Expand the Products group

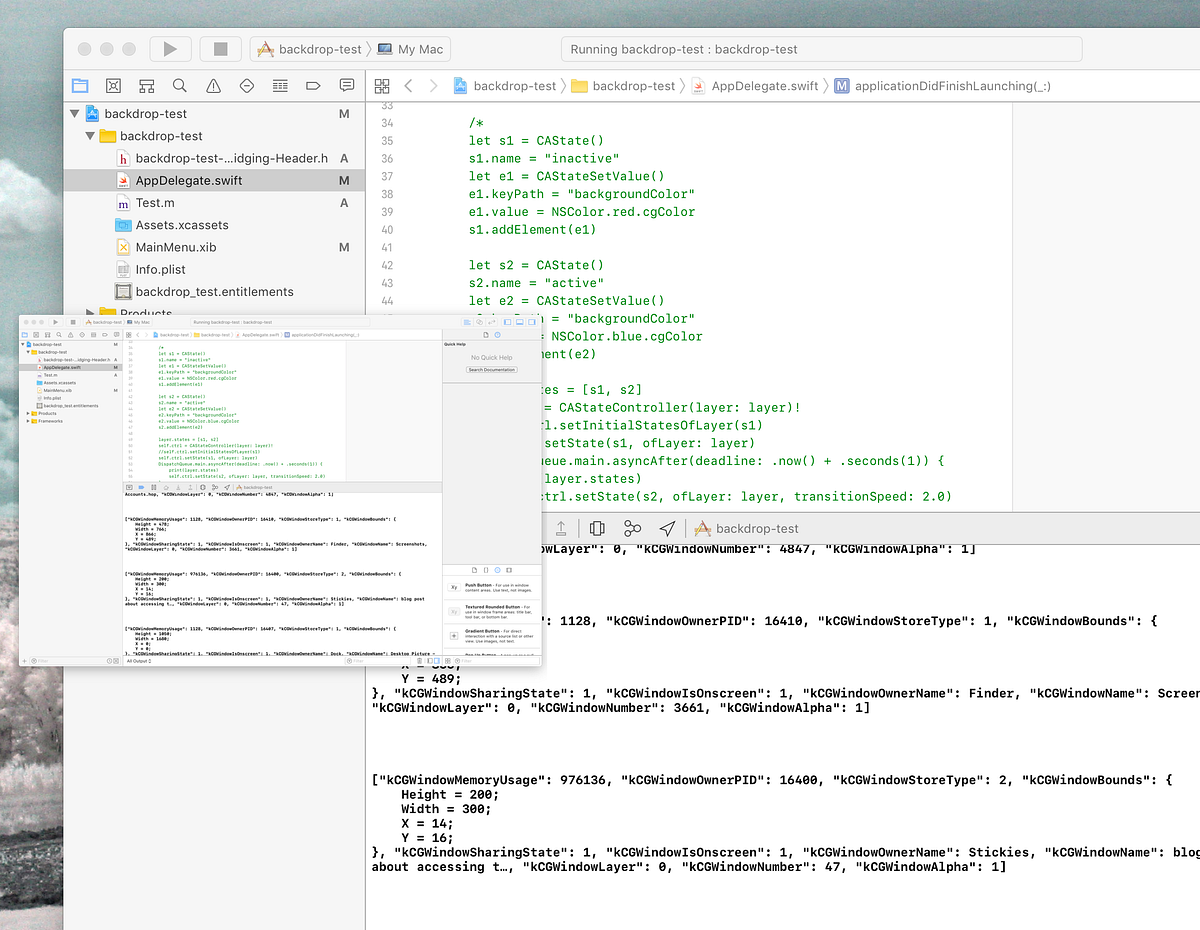89,314
